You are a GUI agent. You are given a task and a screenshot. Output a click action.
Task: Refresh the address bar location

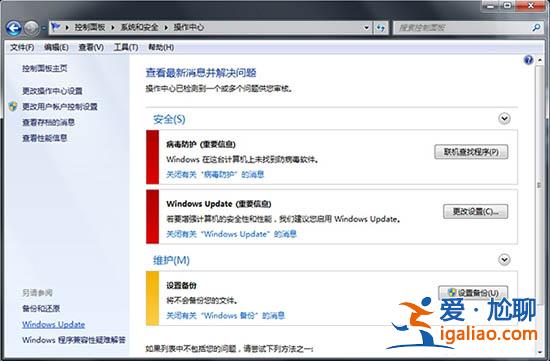381,28
